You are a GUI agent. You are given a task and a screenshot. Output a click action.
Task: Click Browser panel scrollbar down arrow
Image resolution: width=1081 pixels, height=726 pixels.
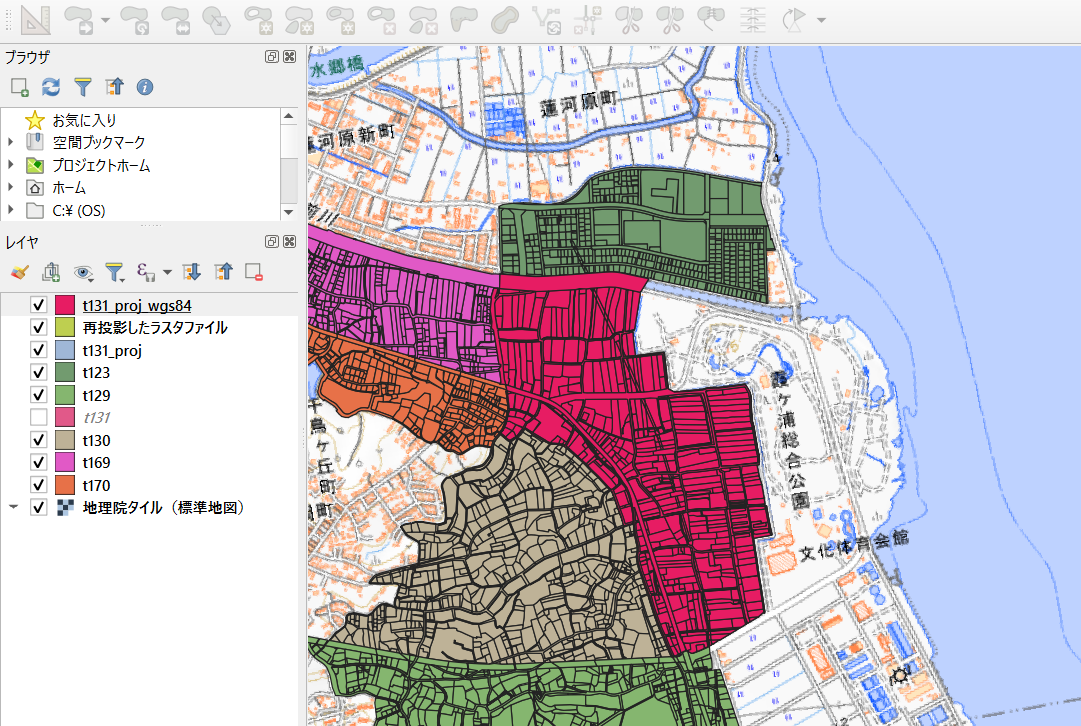point(289,212)
